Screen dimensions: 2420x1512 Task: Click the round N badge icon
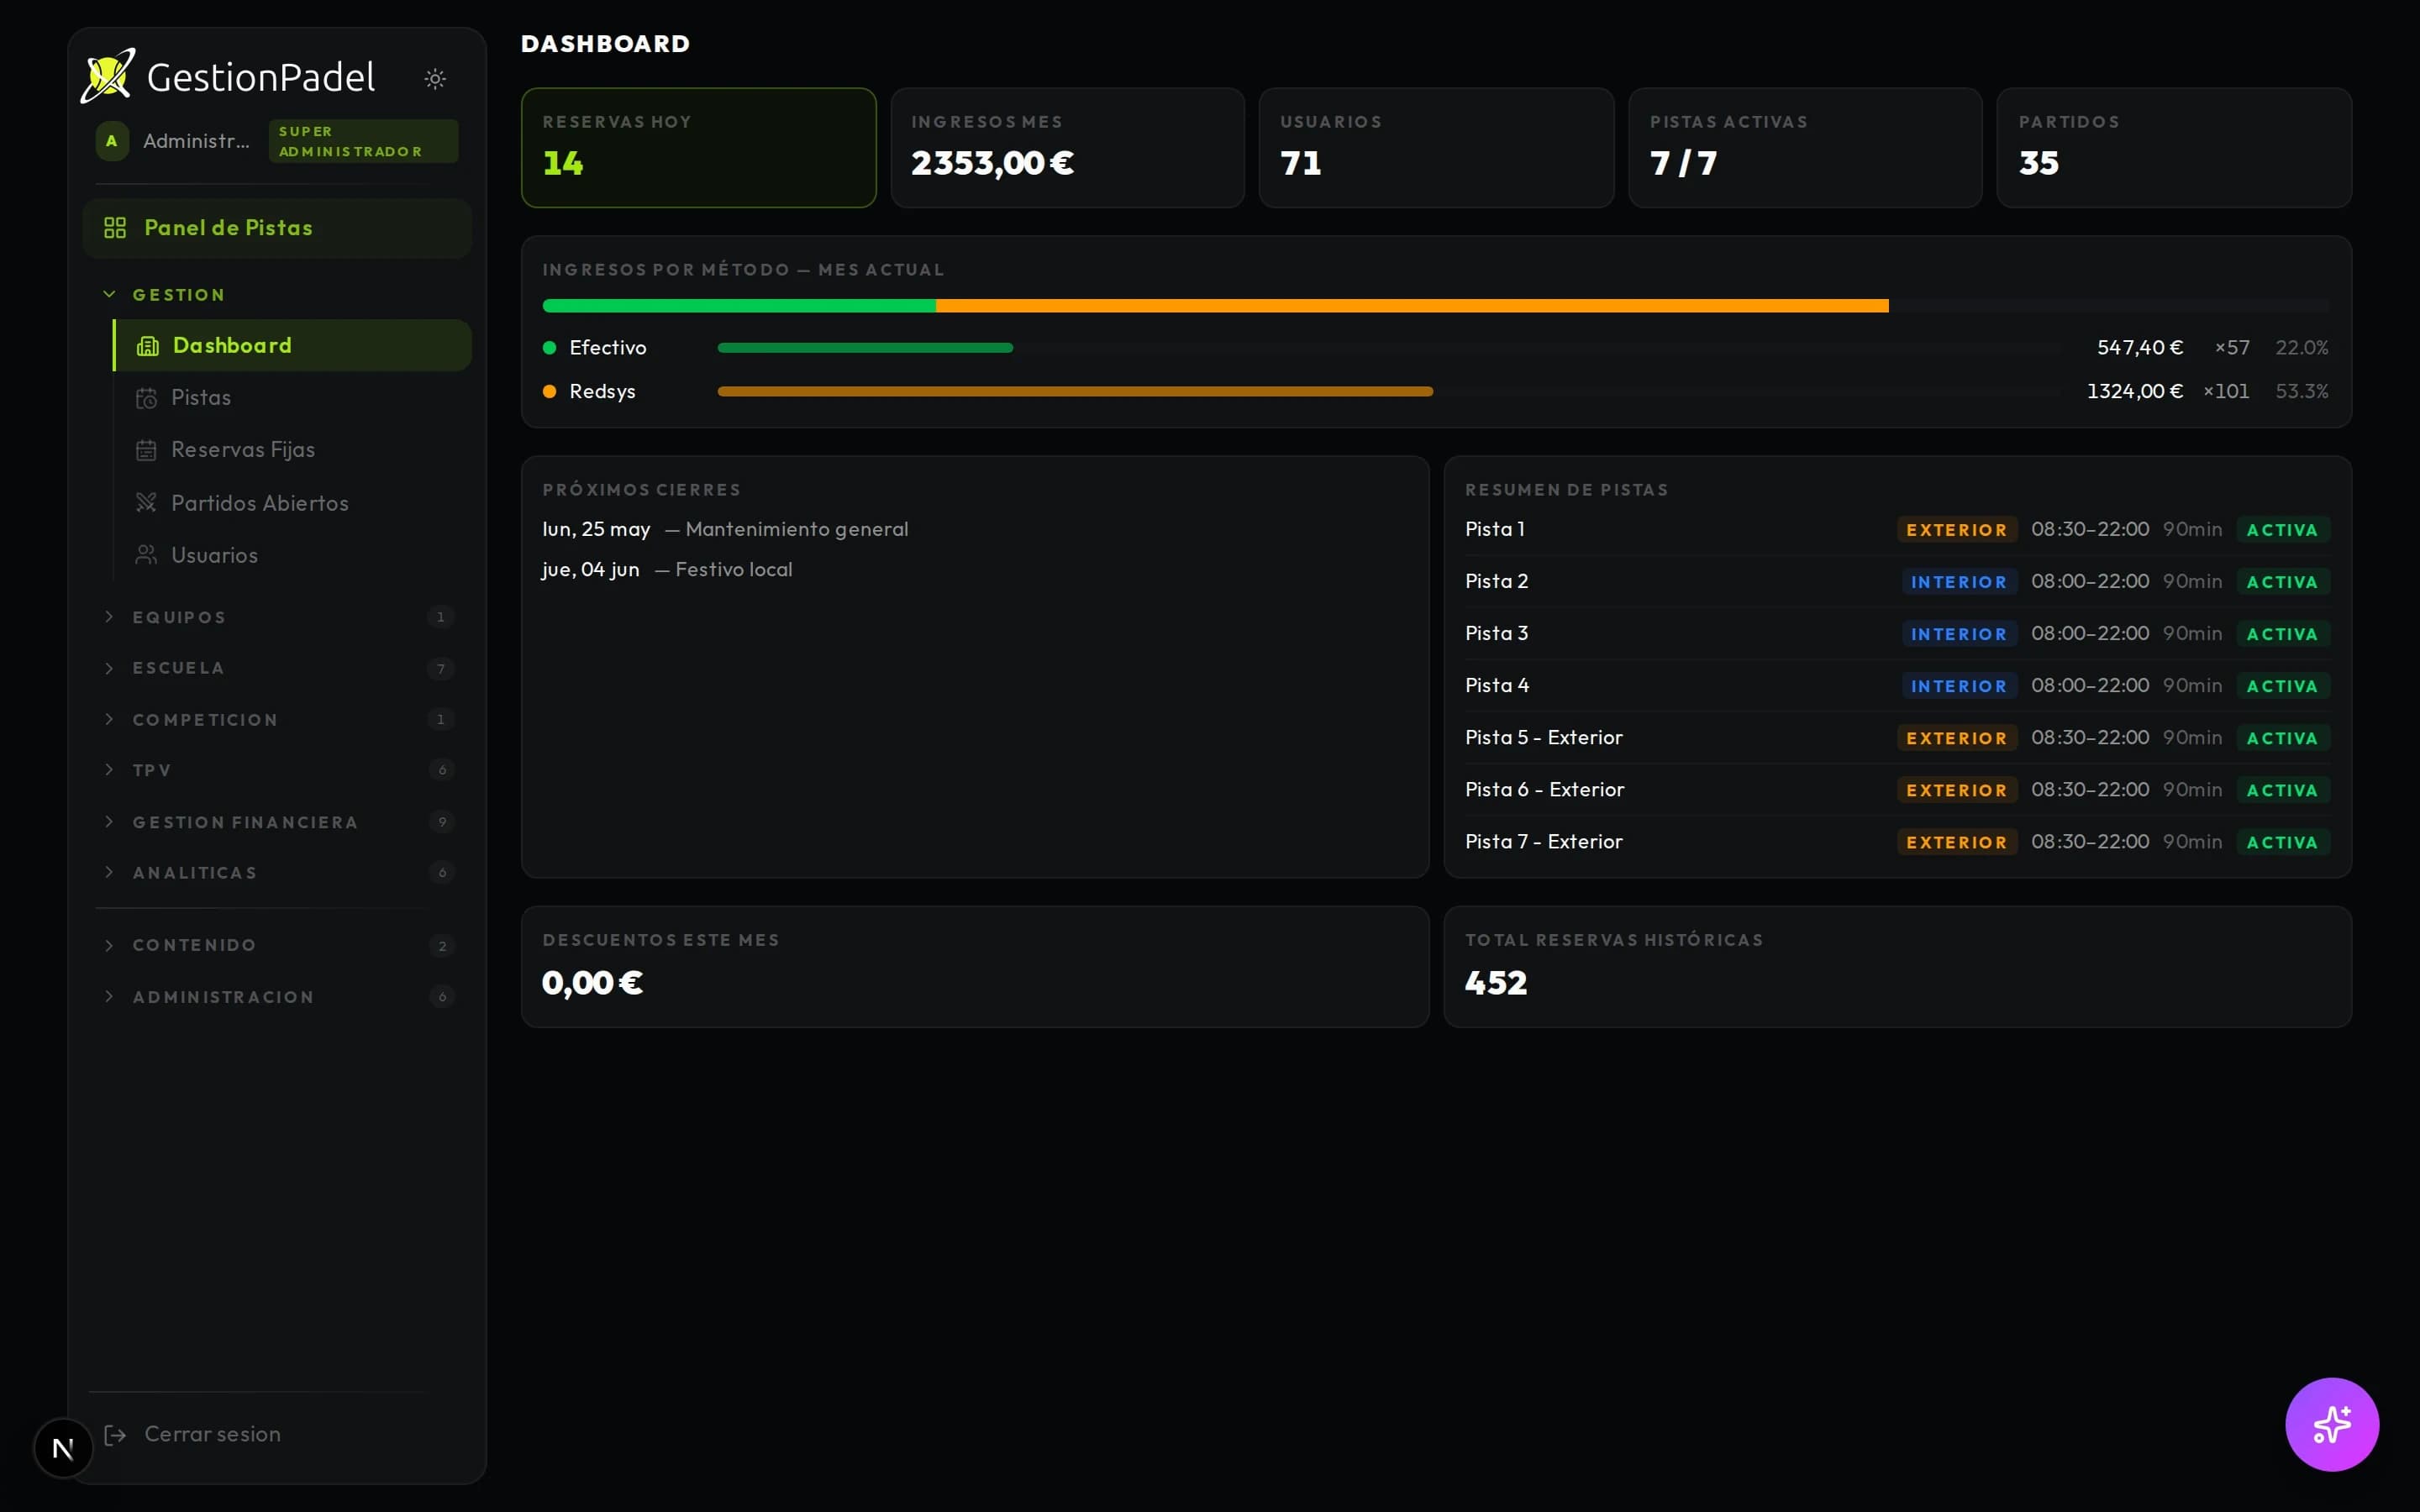[x=63, y=1448]
